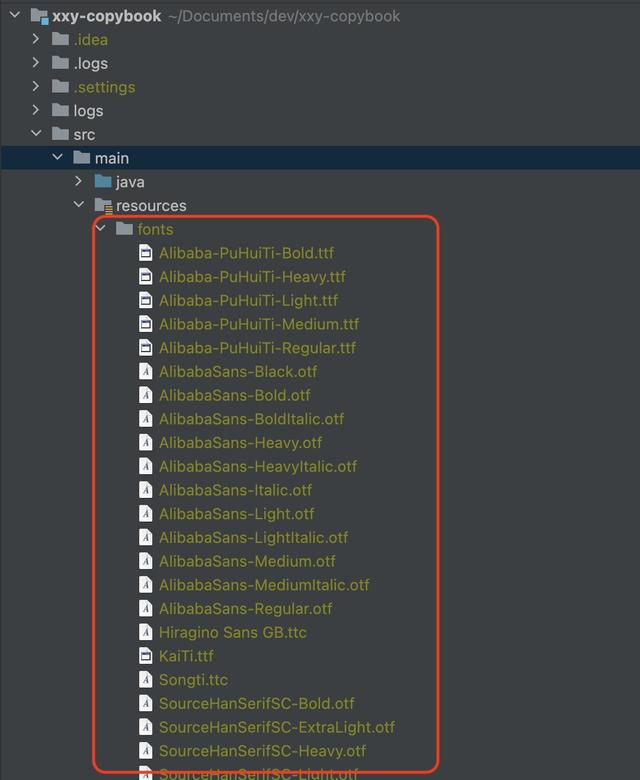Image resolution: width=640 pixels, height=780 pixels.
Task: Click font icon of Songti.ttc
Action: pyautogui.click(x=146, y=680)
